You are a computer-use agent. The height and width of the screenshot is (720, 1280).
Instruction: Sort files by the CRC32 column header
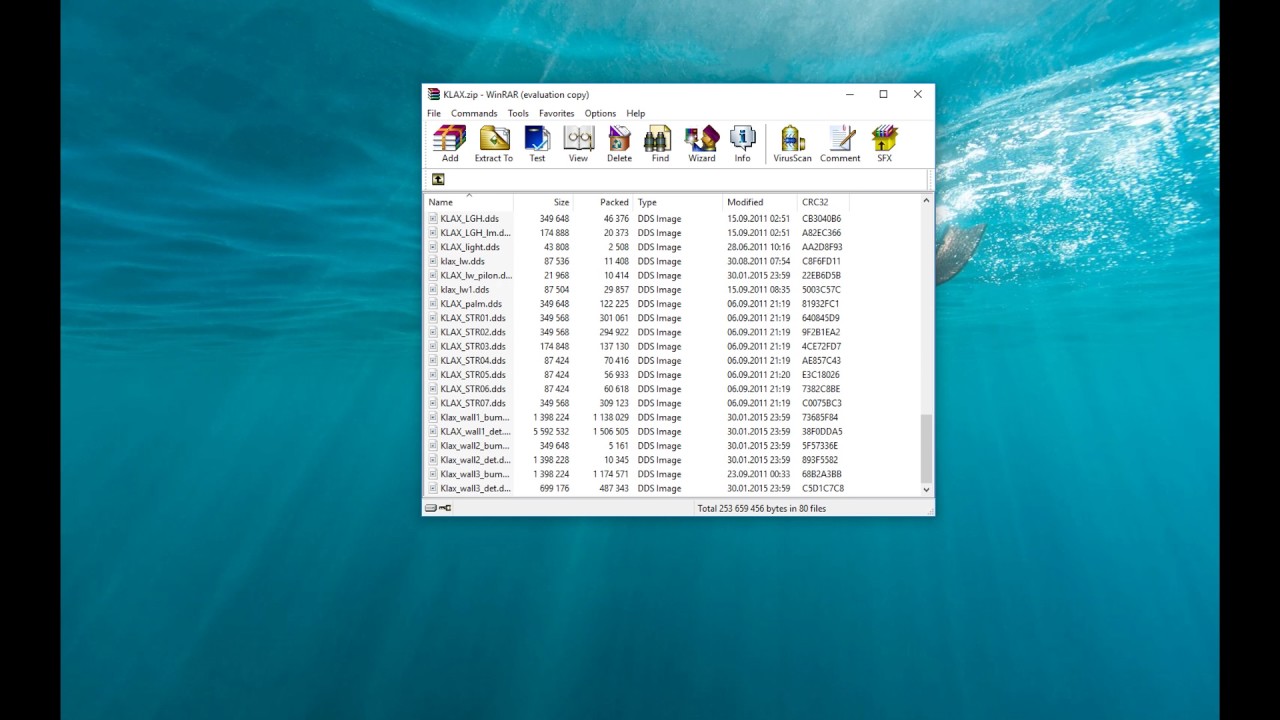[823, 202]
